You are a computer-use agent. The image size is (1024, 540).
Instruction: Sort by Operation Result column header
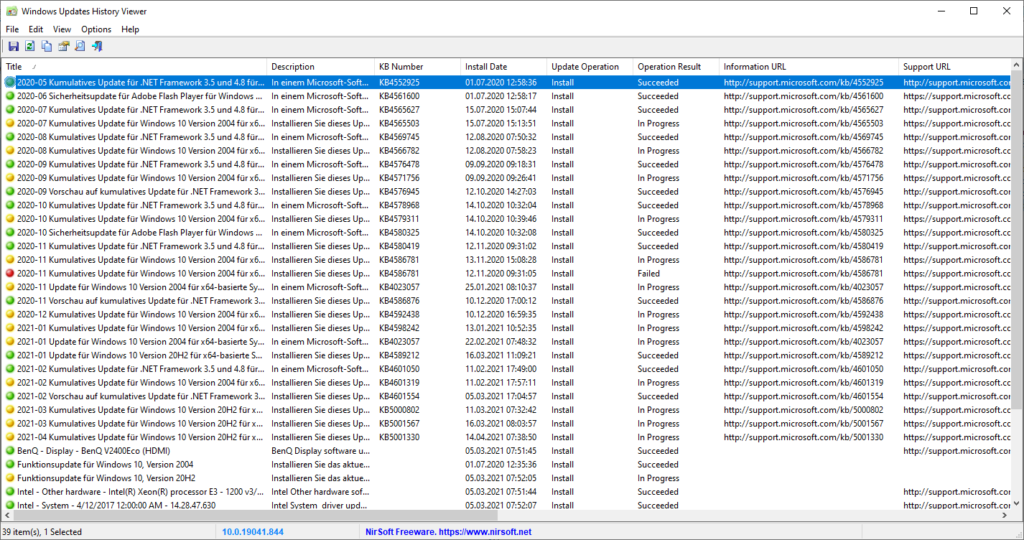[x=669, y=67]
